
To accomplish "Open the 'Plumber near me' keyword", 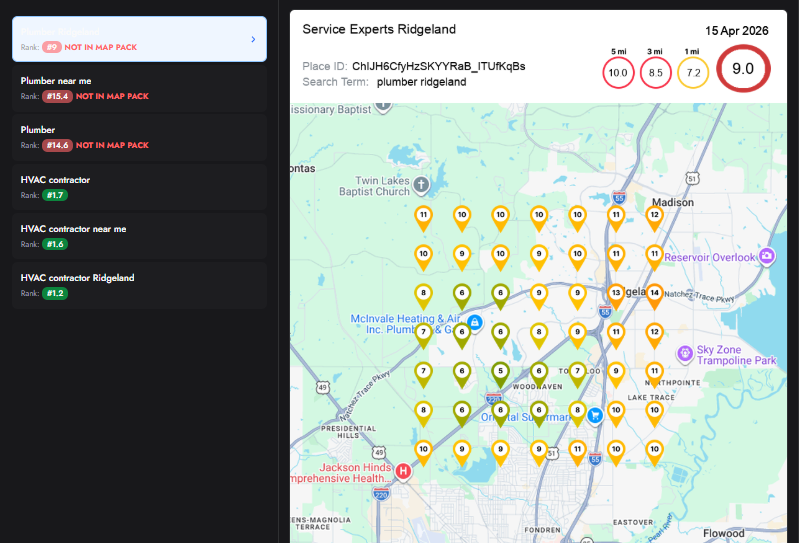I will point(139,88).
